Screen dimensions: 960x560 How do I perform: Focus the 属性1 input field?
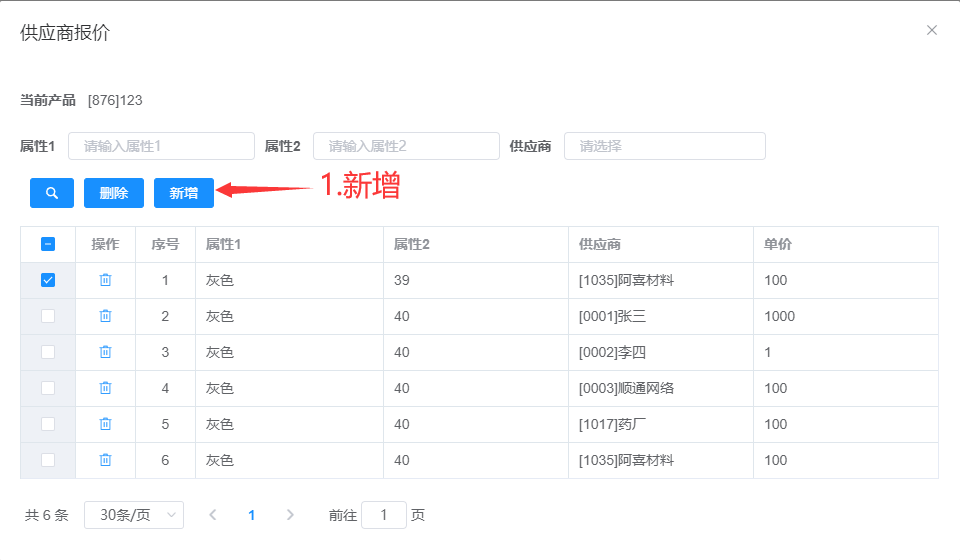tap(161, 146)
